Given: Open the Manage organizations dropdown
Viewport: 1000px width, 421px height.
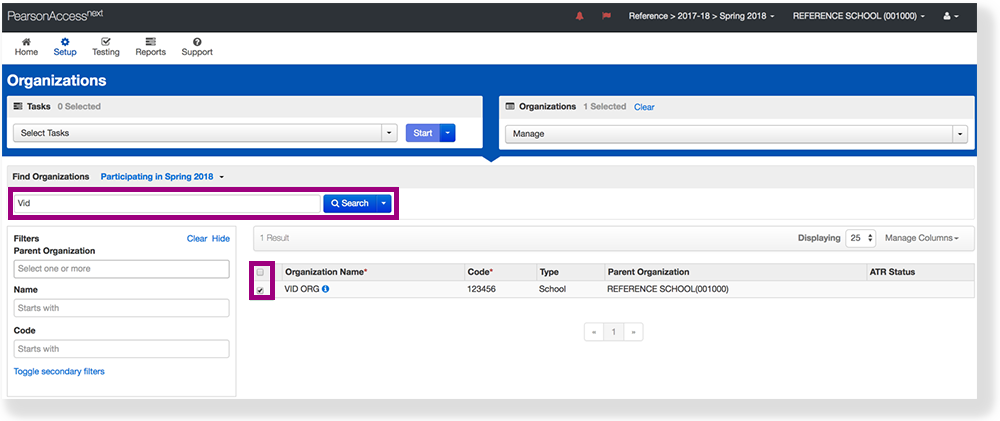Looking at the screenshot, I should click(x=960, y=133).
